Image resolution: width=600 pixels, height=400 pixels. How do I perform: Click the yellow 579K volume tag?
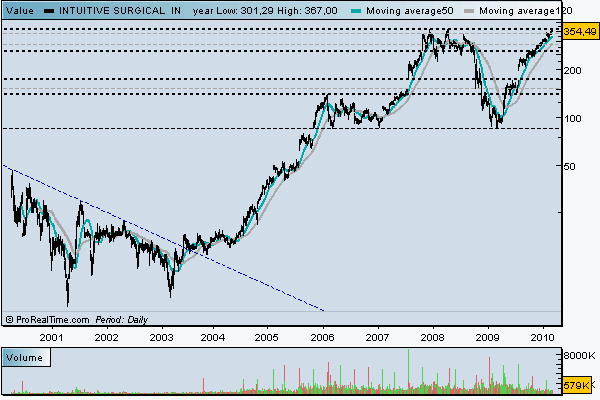[577, 385]
